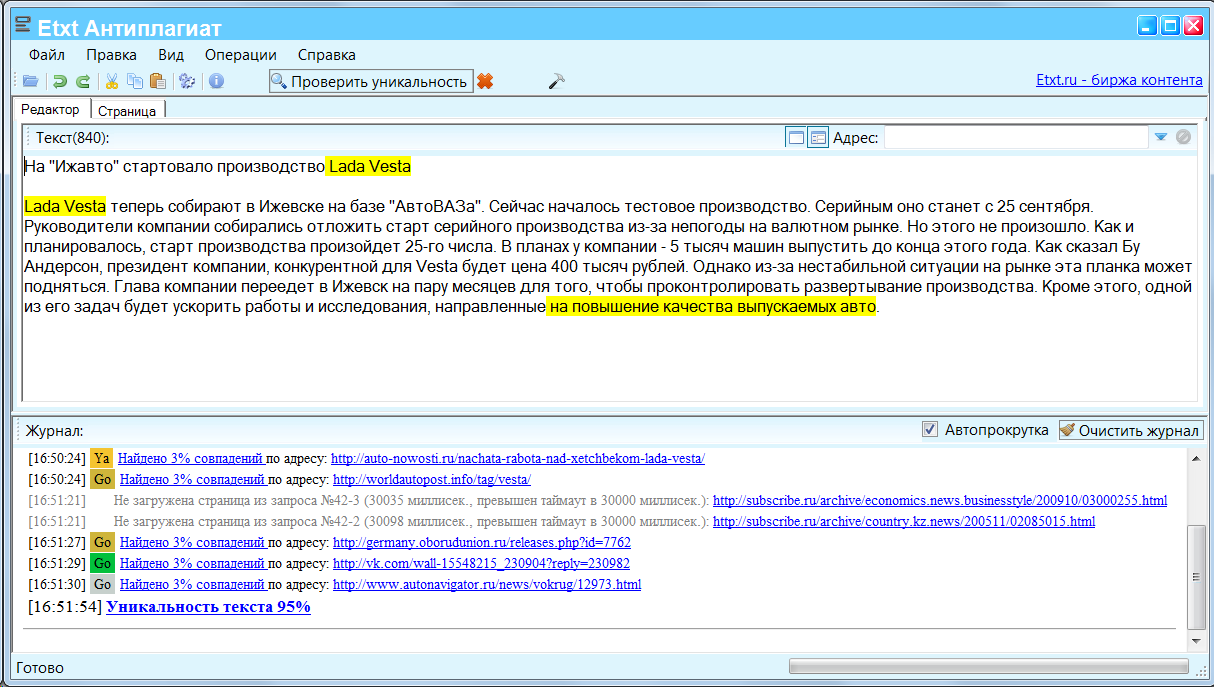Screen dimensions: 1214x687
Task: Click the open file folder icon
Action: point(30,82)
